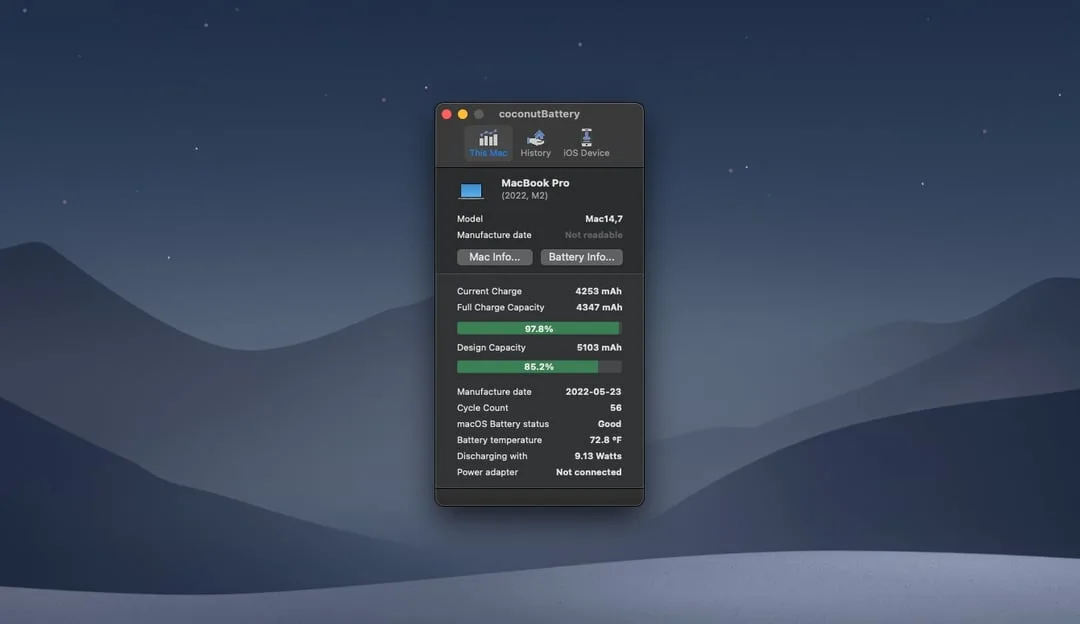The height and width of the screenshot is (624, 1080).
Task: Click the coconutBattery window title
Action: click(x=539, y=114)
